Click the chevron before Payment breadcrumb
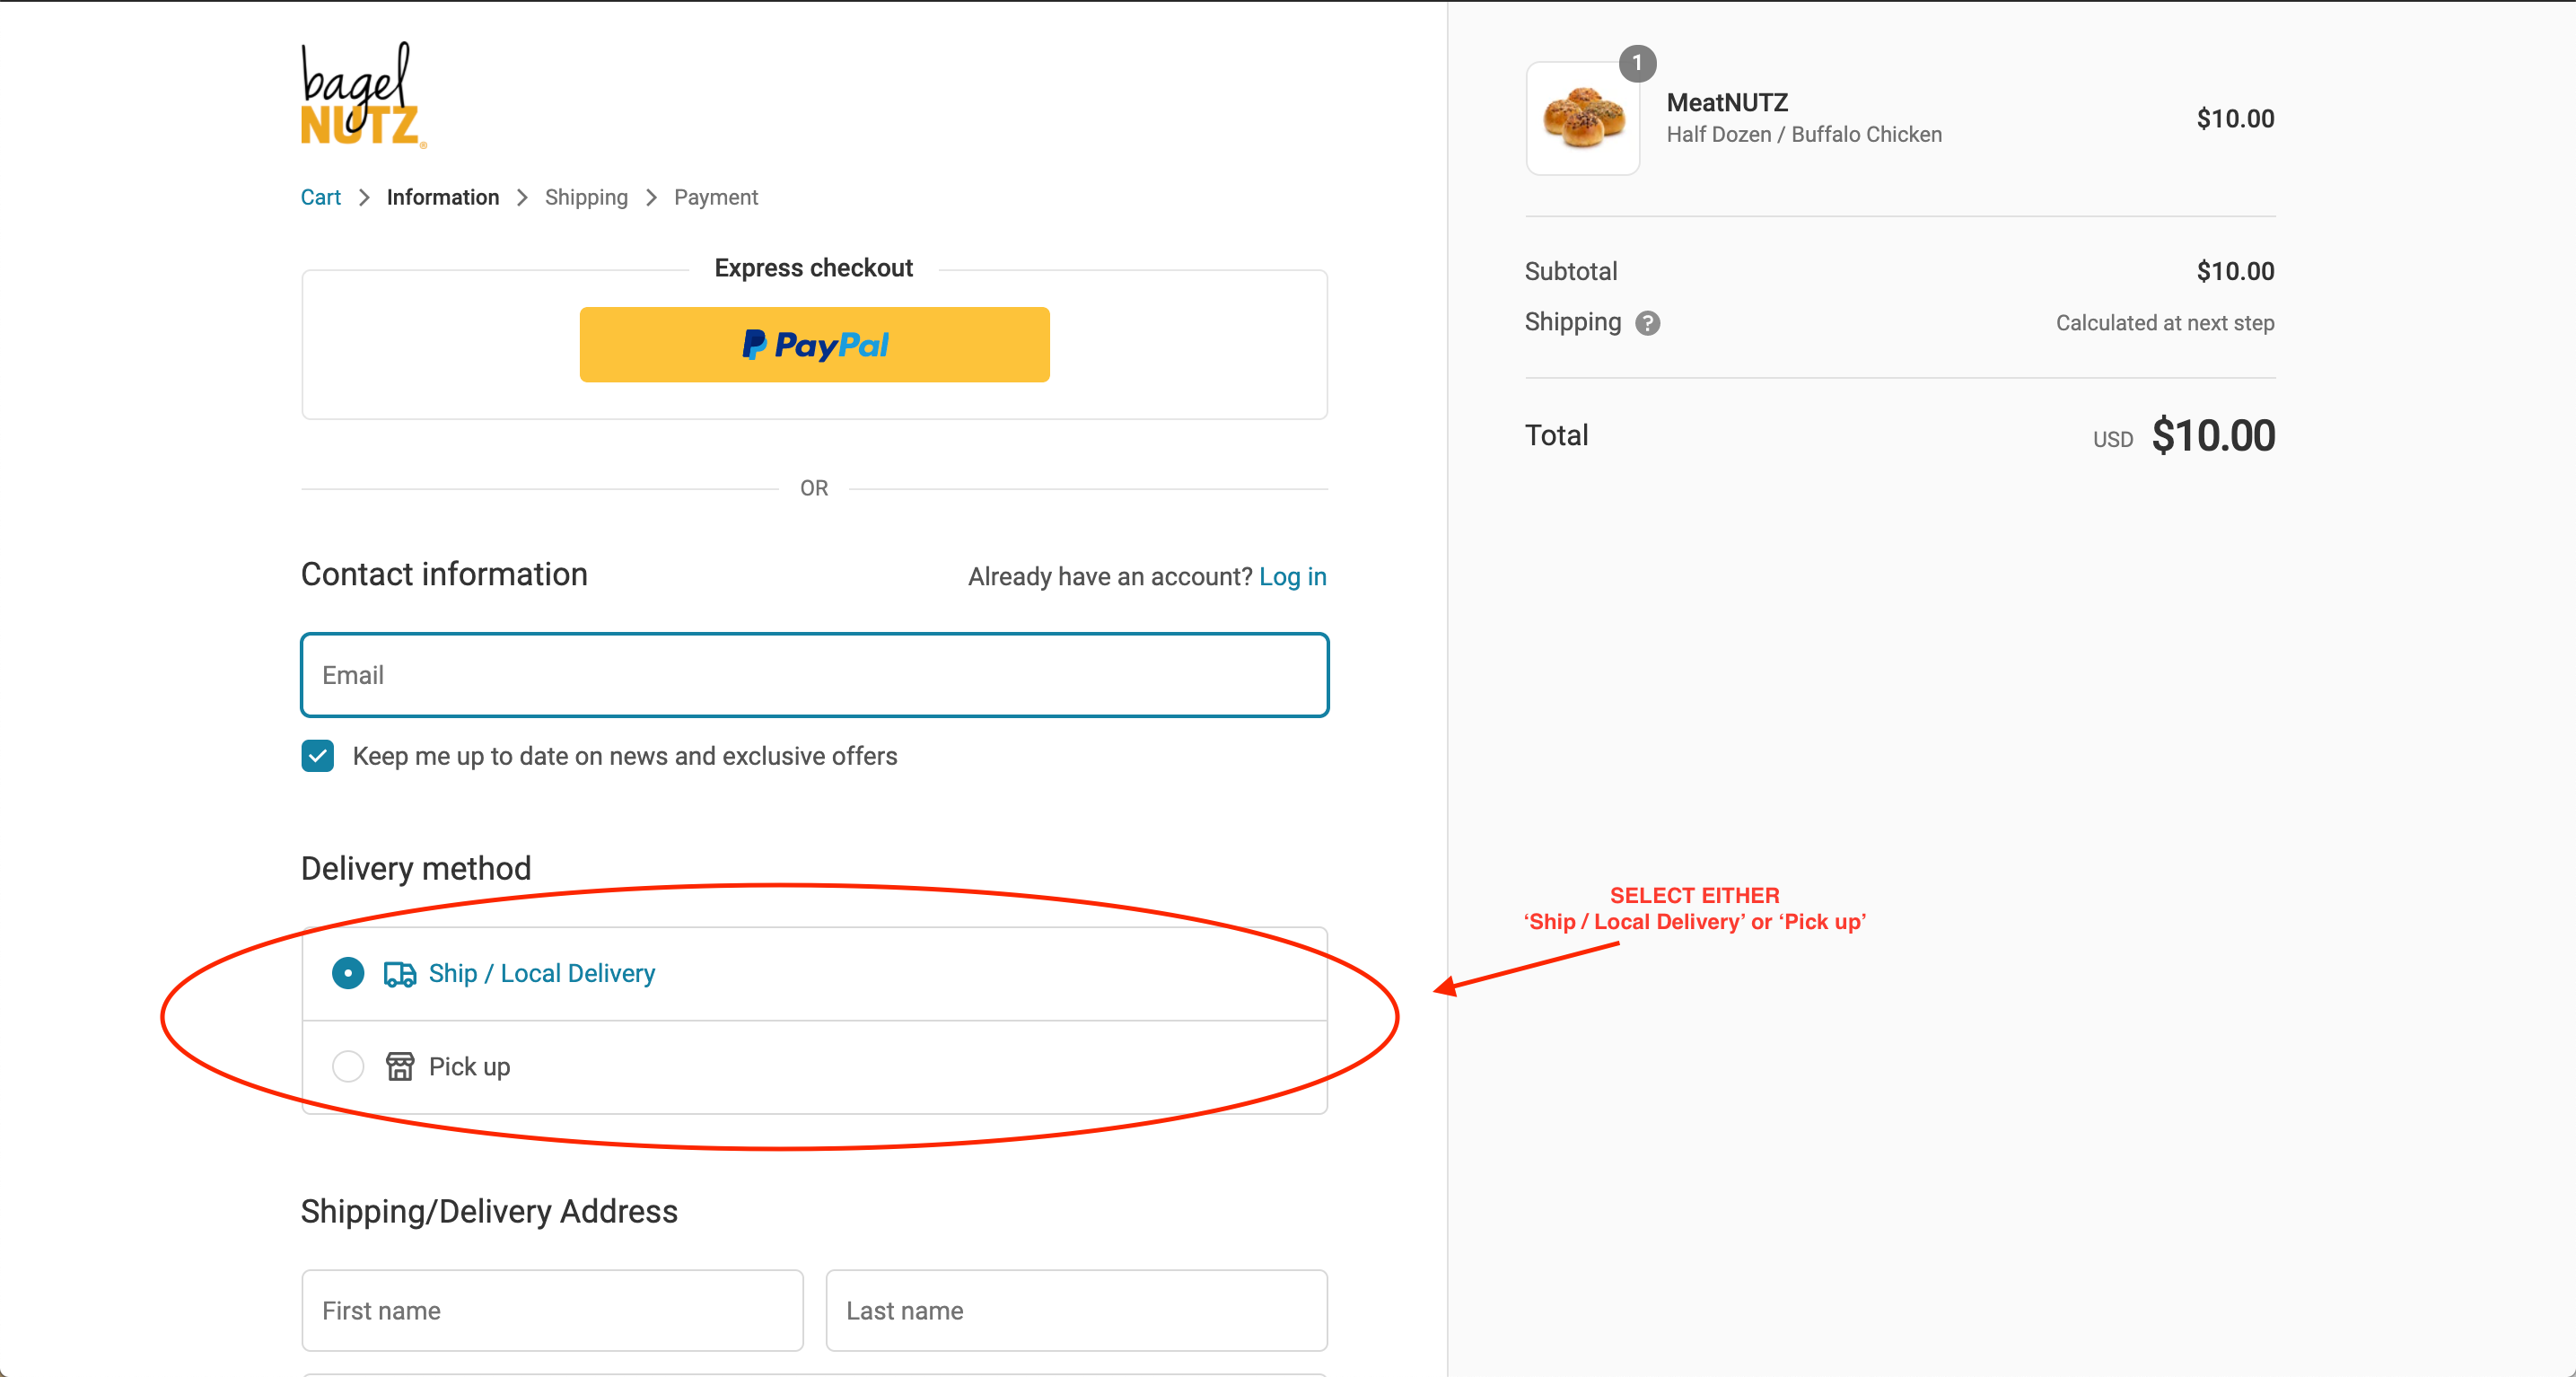 pos(651,198)
